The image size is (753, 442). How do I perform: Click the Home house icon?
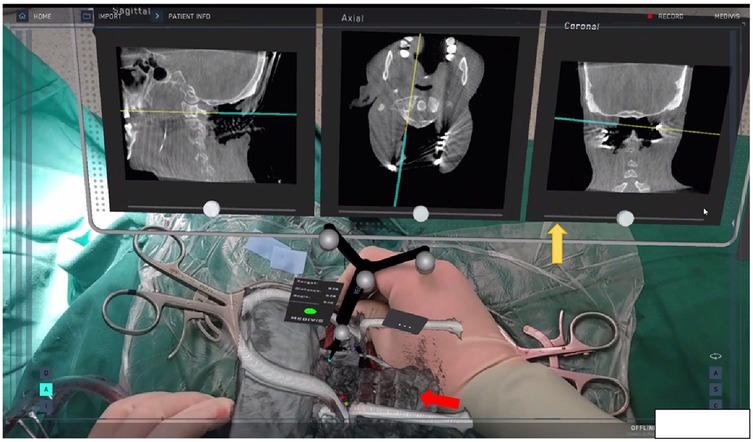pyautogui.click(x=22, y=16)
